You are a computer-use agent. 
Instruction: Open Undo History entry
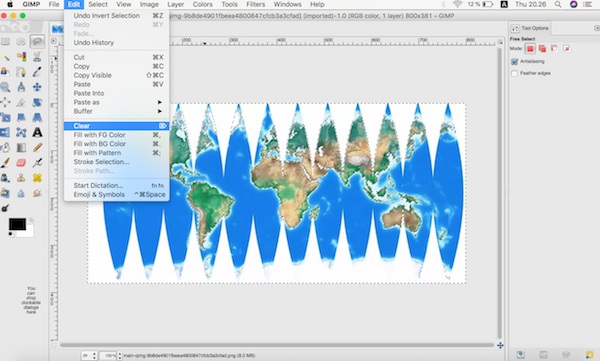(116, 42)
